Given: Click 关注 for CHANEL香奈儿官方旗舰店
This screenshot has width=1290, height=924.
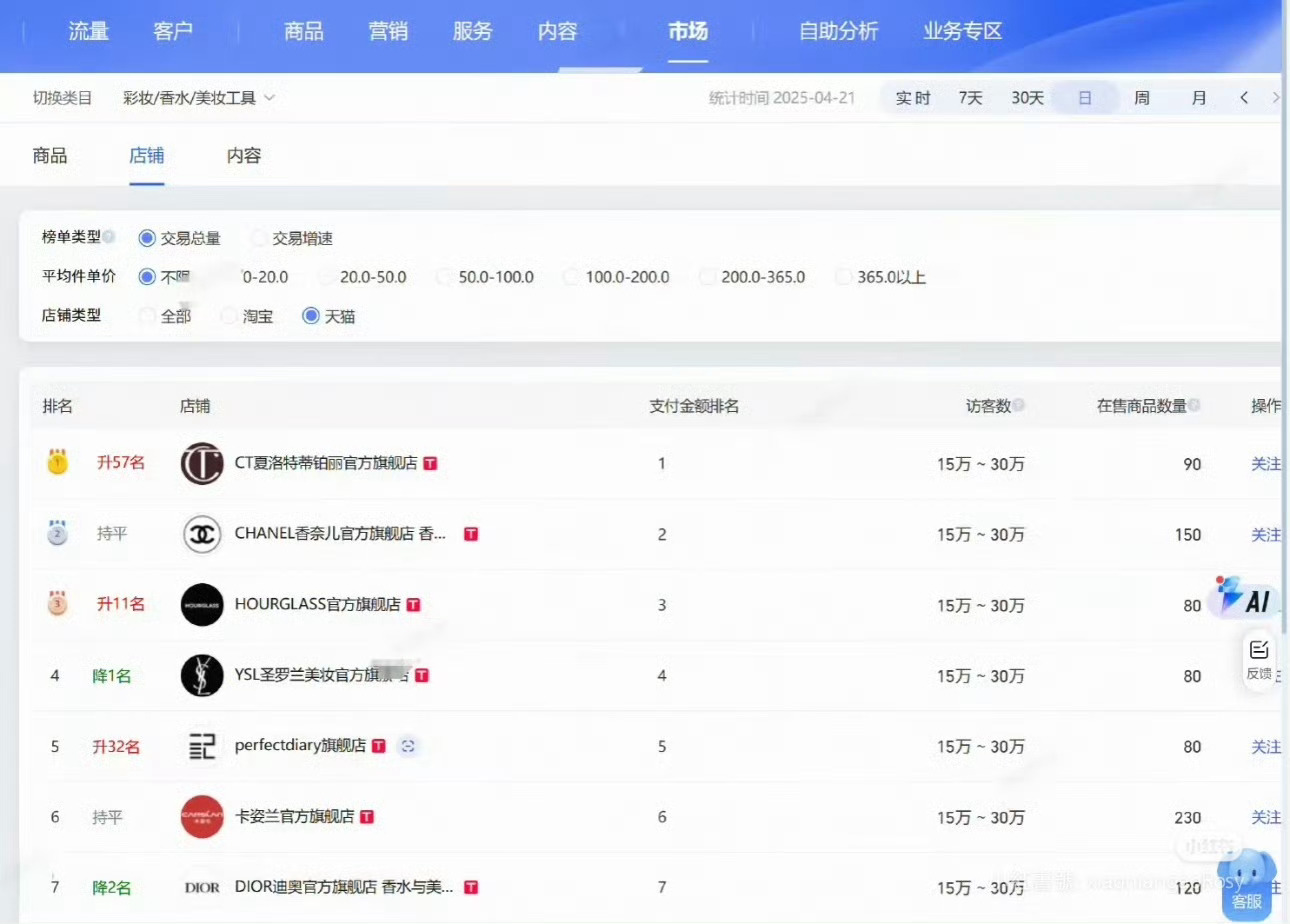Looking at the screenshot, I should pos(1266,534).
